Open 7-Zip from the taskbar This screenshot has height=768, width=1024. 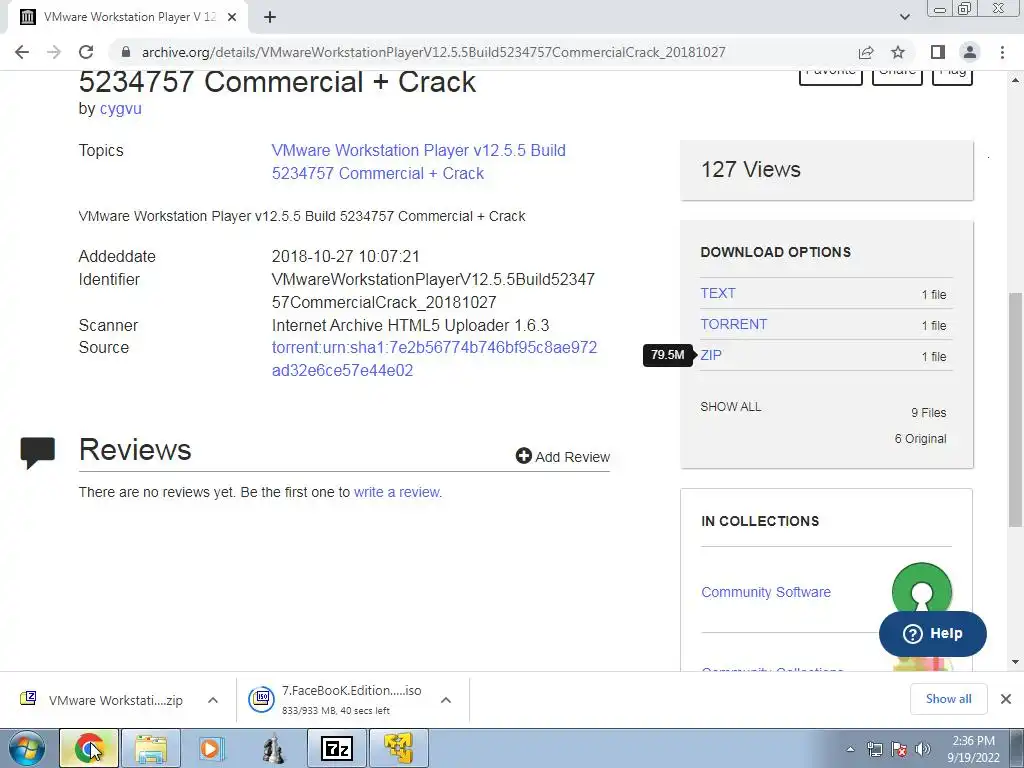[x=337, y=748]
